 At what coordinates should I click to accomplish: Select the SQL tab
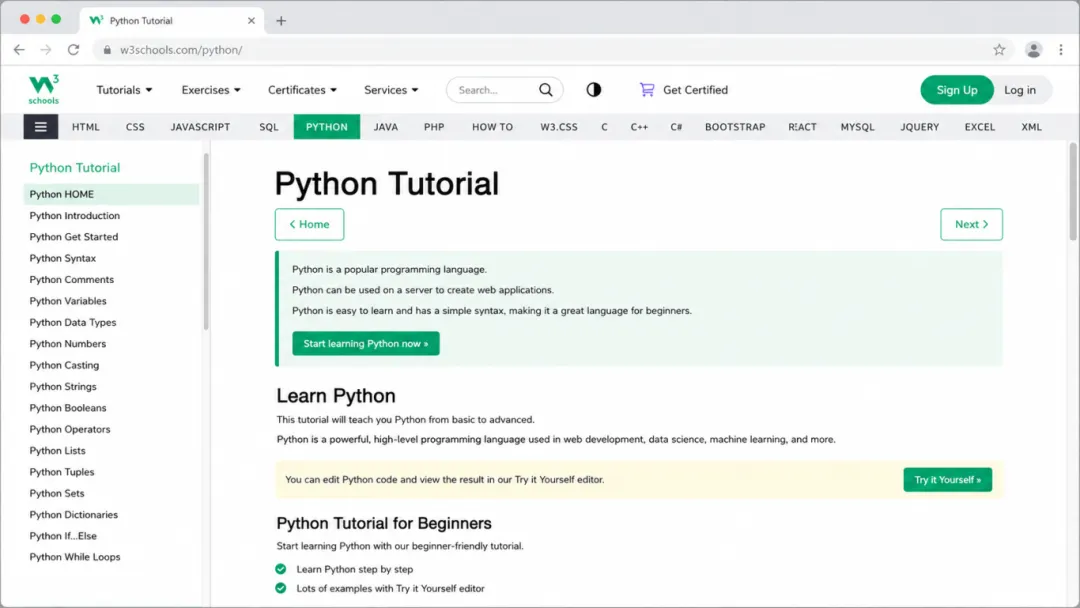269,127
